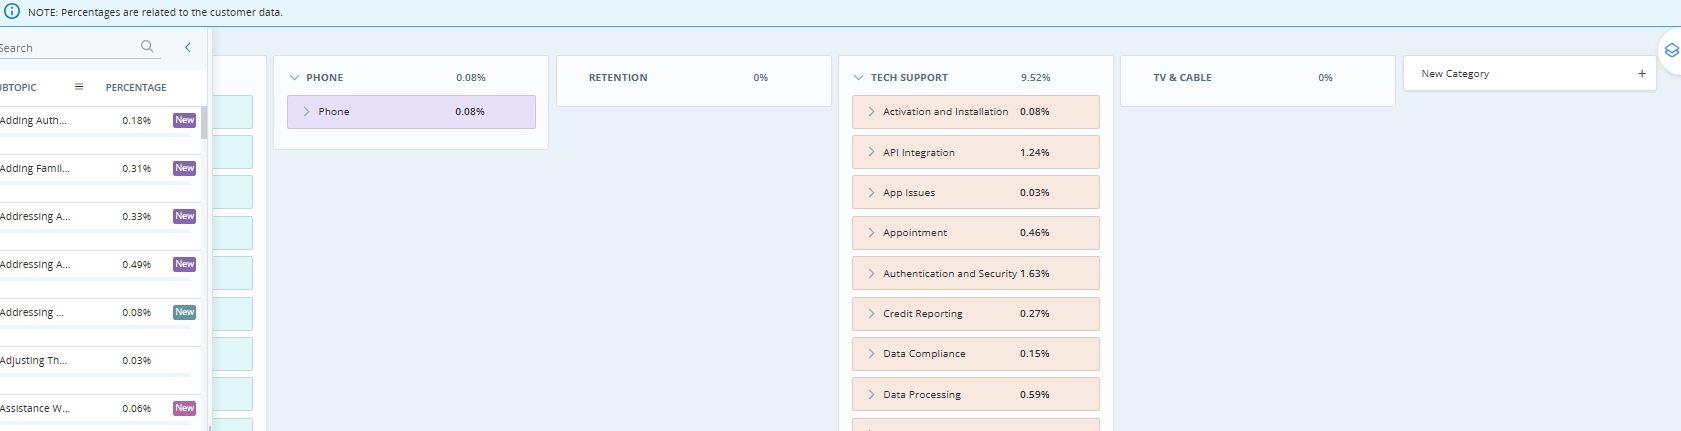Select the RETENTION category header
1681x431 pixels.
coord(617,78)
